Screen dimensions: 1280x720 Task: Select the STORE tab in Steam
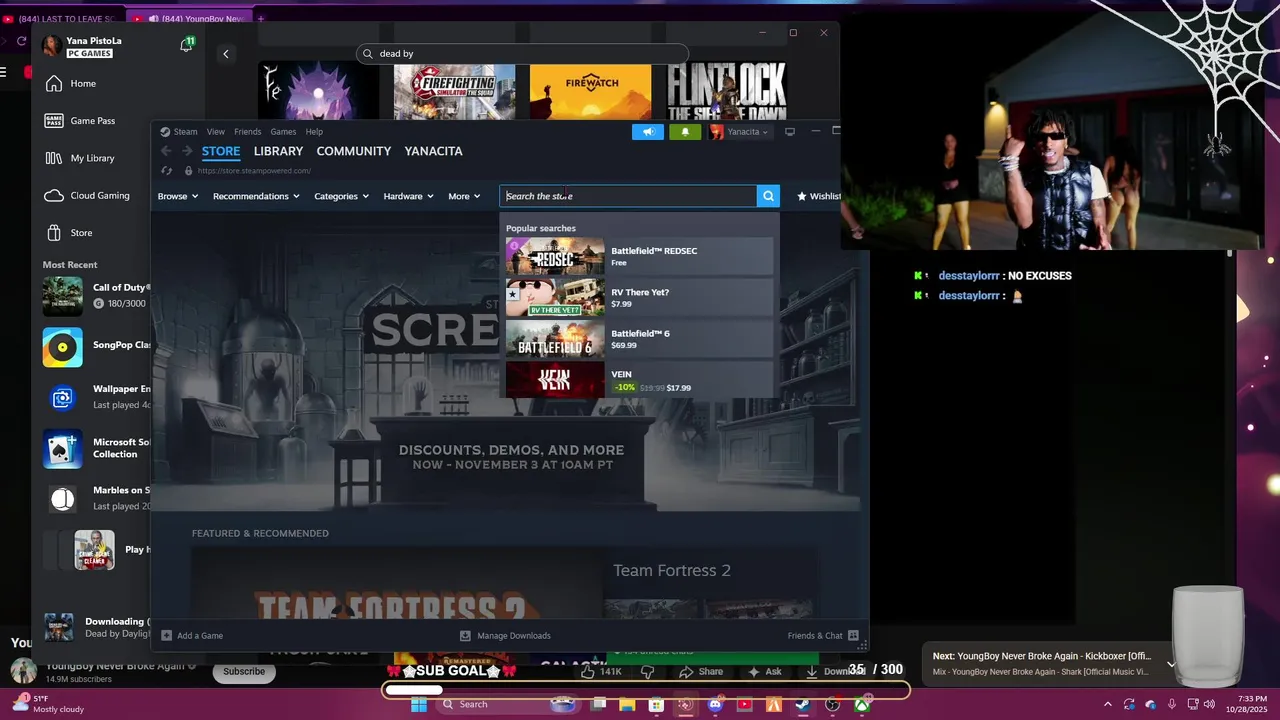221,151
